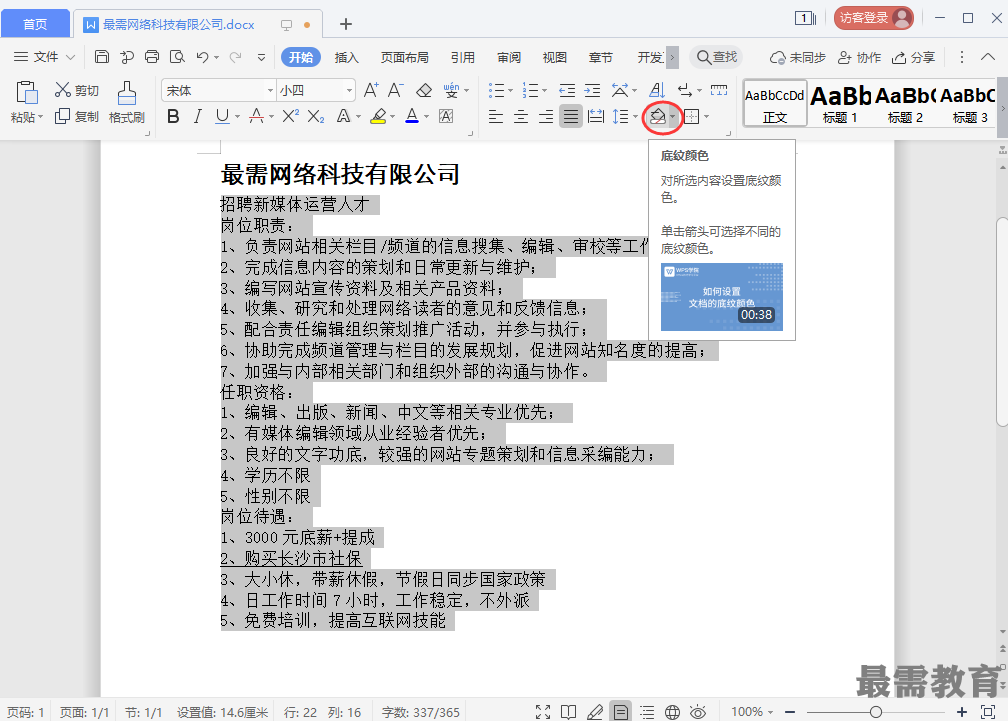Toggle left text alignment
This screenshot has height=721, width=1008.
pyautogui.click(x=496, y=116)
